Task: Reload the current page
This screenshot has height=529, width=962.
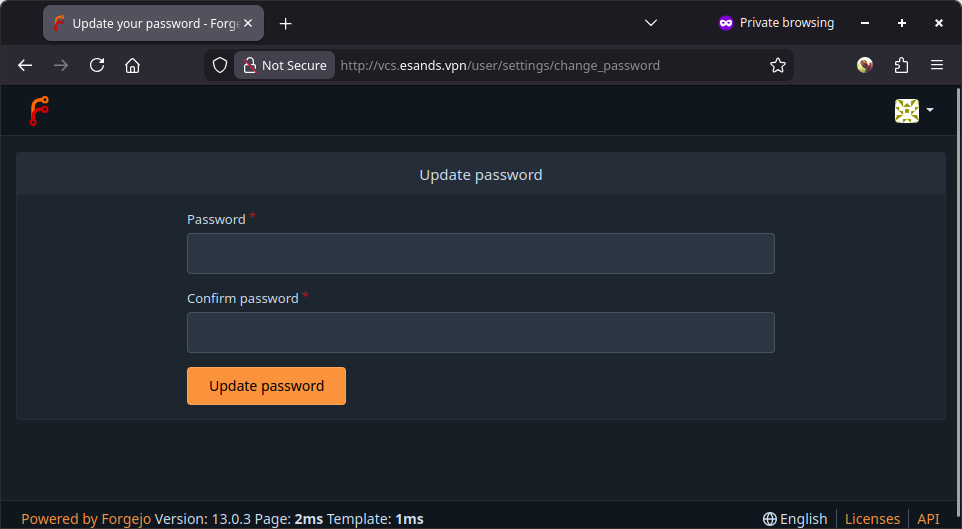Action: (x=97, y=65)
